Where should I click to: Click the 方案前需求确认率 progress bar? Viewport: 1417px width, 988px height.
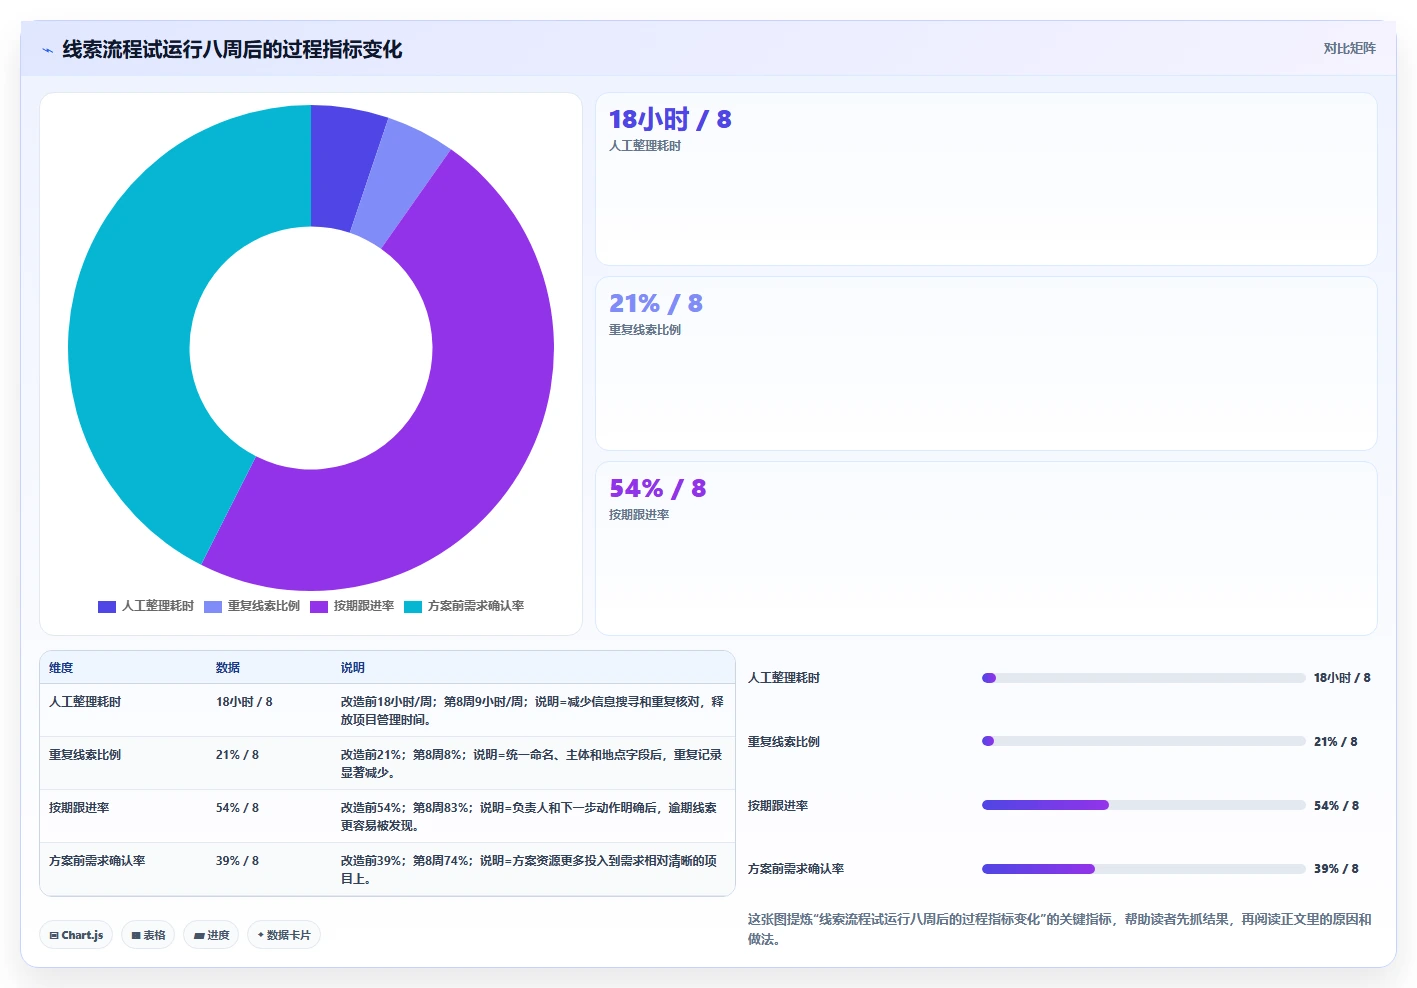pyautogui.click(x=1144, y=869)
